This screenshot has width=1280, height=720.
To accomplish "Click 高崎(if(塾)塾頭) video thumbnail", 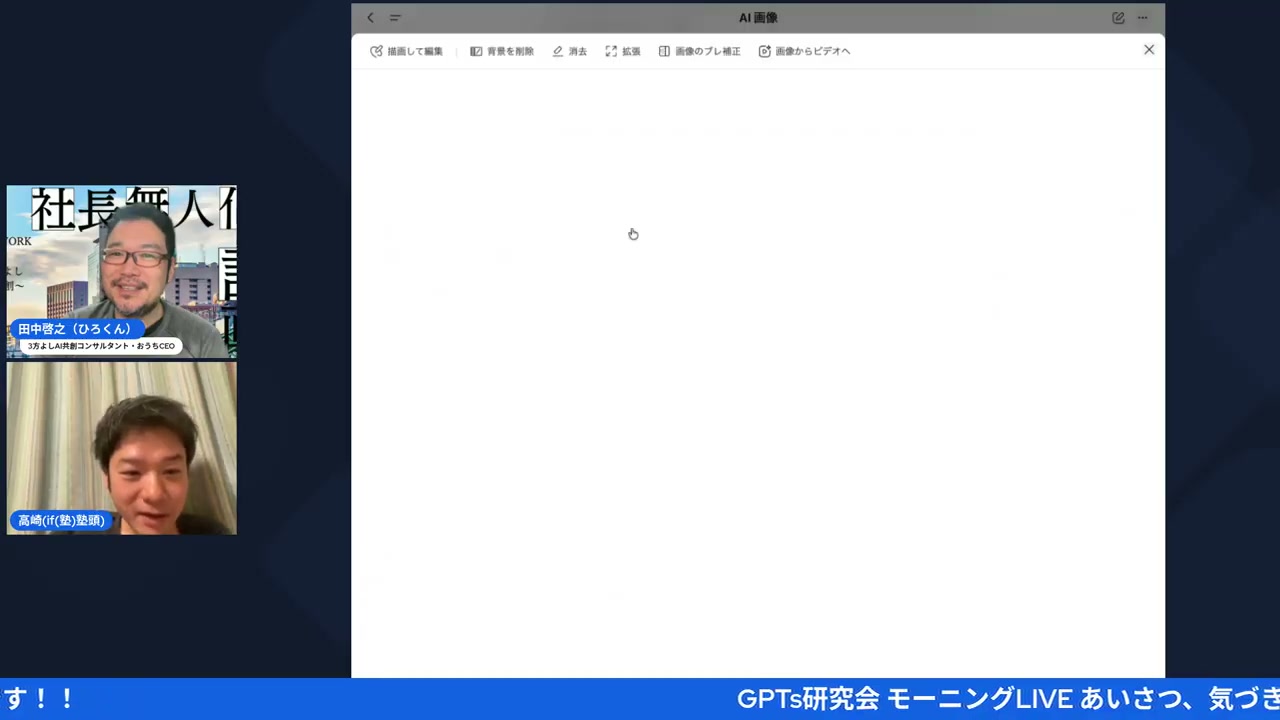I will coord(121,447).
